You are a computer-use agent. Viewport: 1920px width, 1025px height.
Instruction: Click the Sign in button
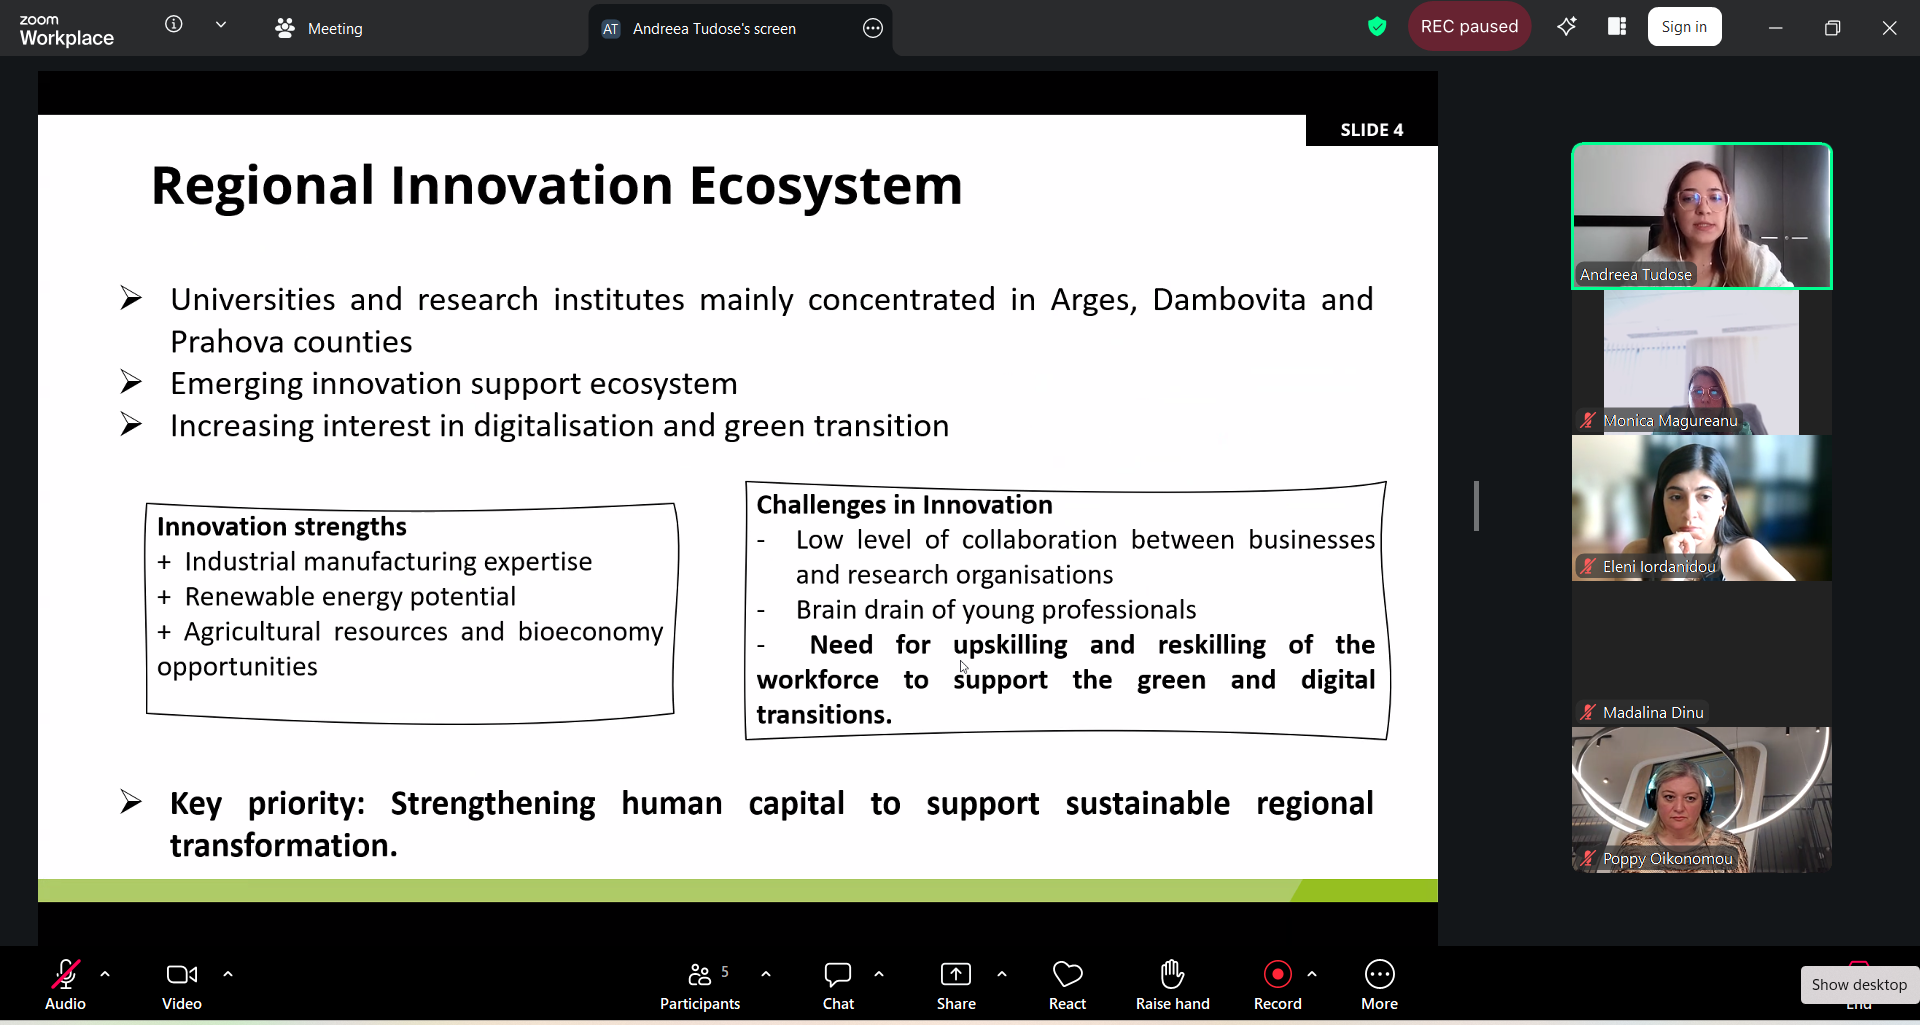pos(1684,27)
